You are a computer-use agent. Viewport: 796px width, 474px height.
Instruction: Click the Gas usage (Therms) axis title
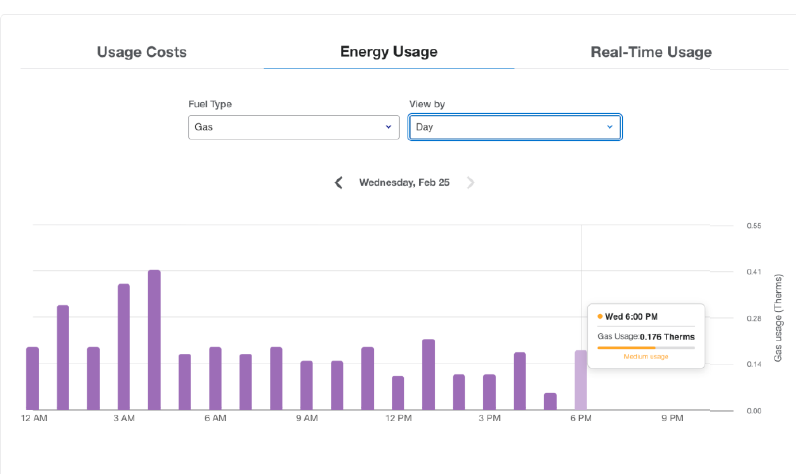pyautogui.click(x=778, y=318)
